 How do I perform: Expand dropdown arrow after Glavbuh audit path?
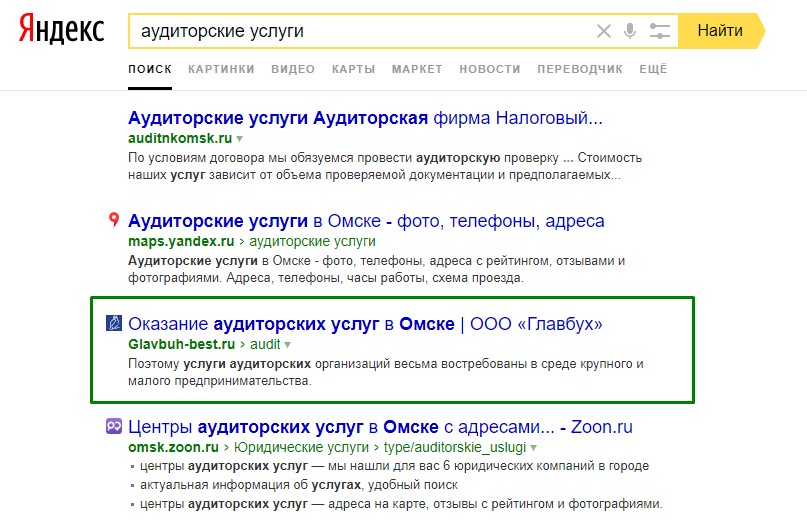(287, 344)
